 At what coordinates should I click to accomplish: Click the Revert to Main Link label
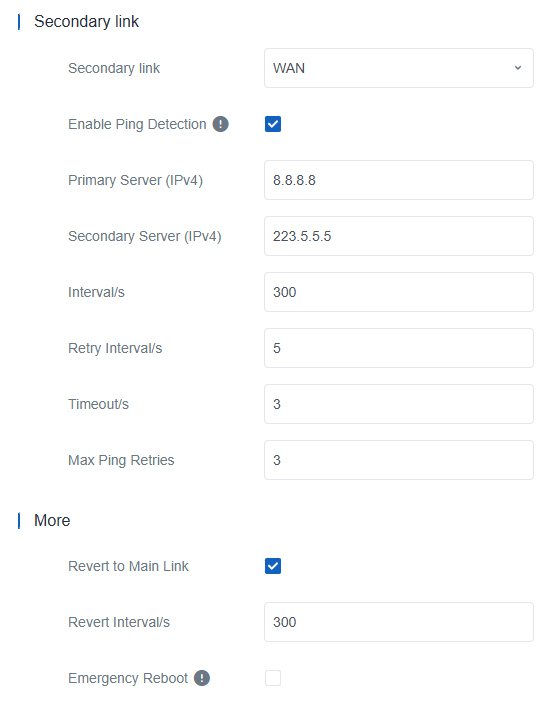point(128,566)
